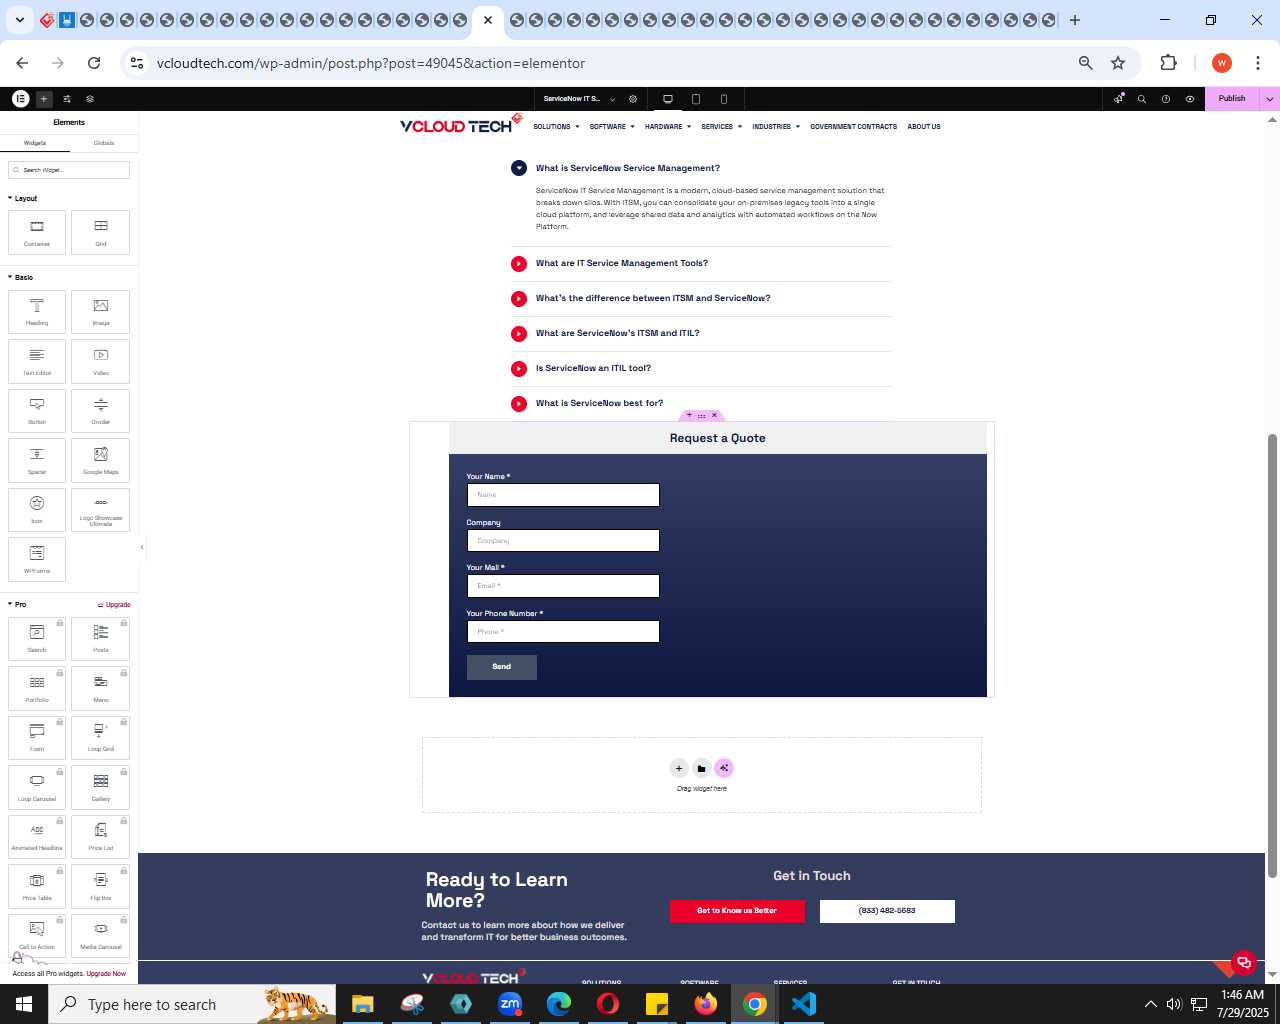Viewport: 1280px width, 1024px height.
Task: Open the Publish options dropdown arrow
Action: [x=1269, y=99]
